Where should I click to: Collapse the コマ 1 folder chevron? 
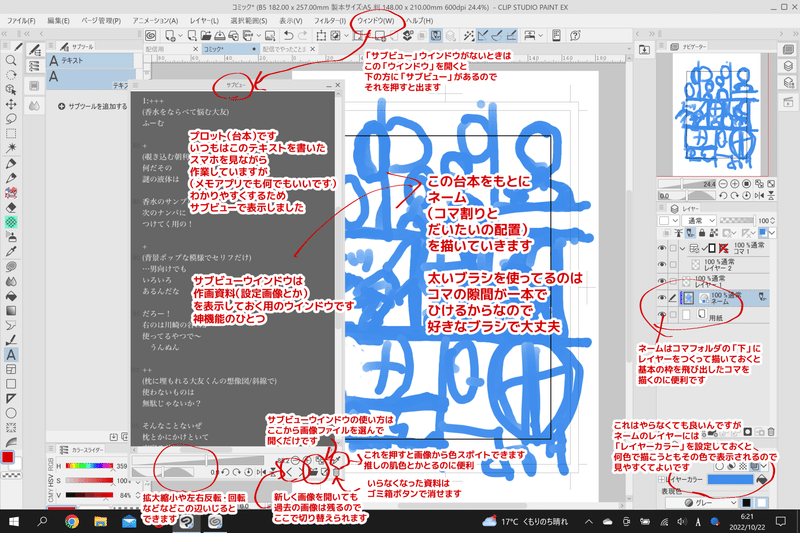683,248
